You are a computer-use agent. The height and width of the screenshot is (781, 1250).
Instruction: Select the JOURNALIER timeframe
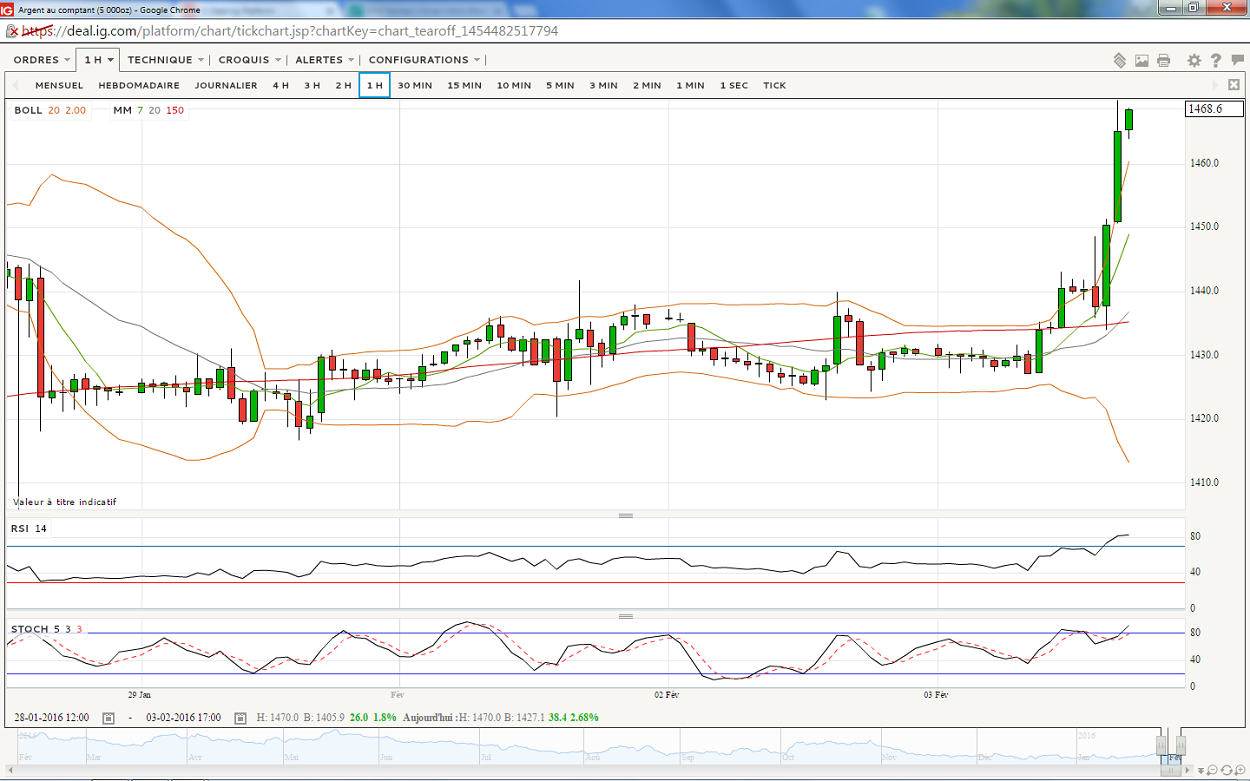226,86
